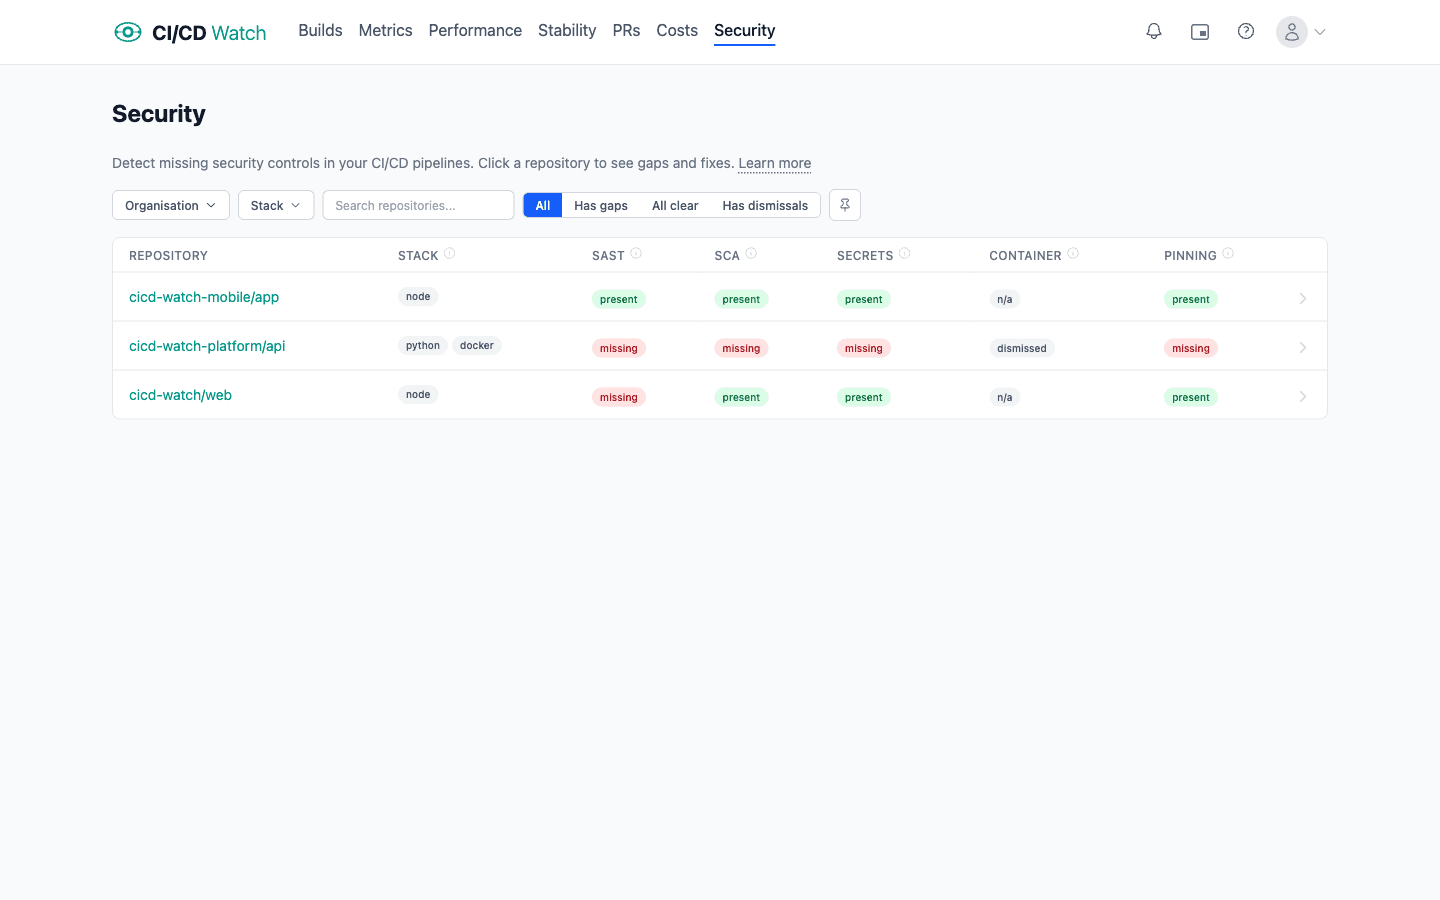Expand the user account menu chevron
1440x900 pixels.
point(1320,31)
